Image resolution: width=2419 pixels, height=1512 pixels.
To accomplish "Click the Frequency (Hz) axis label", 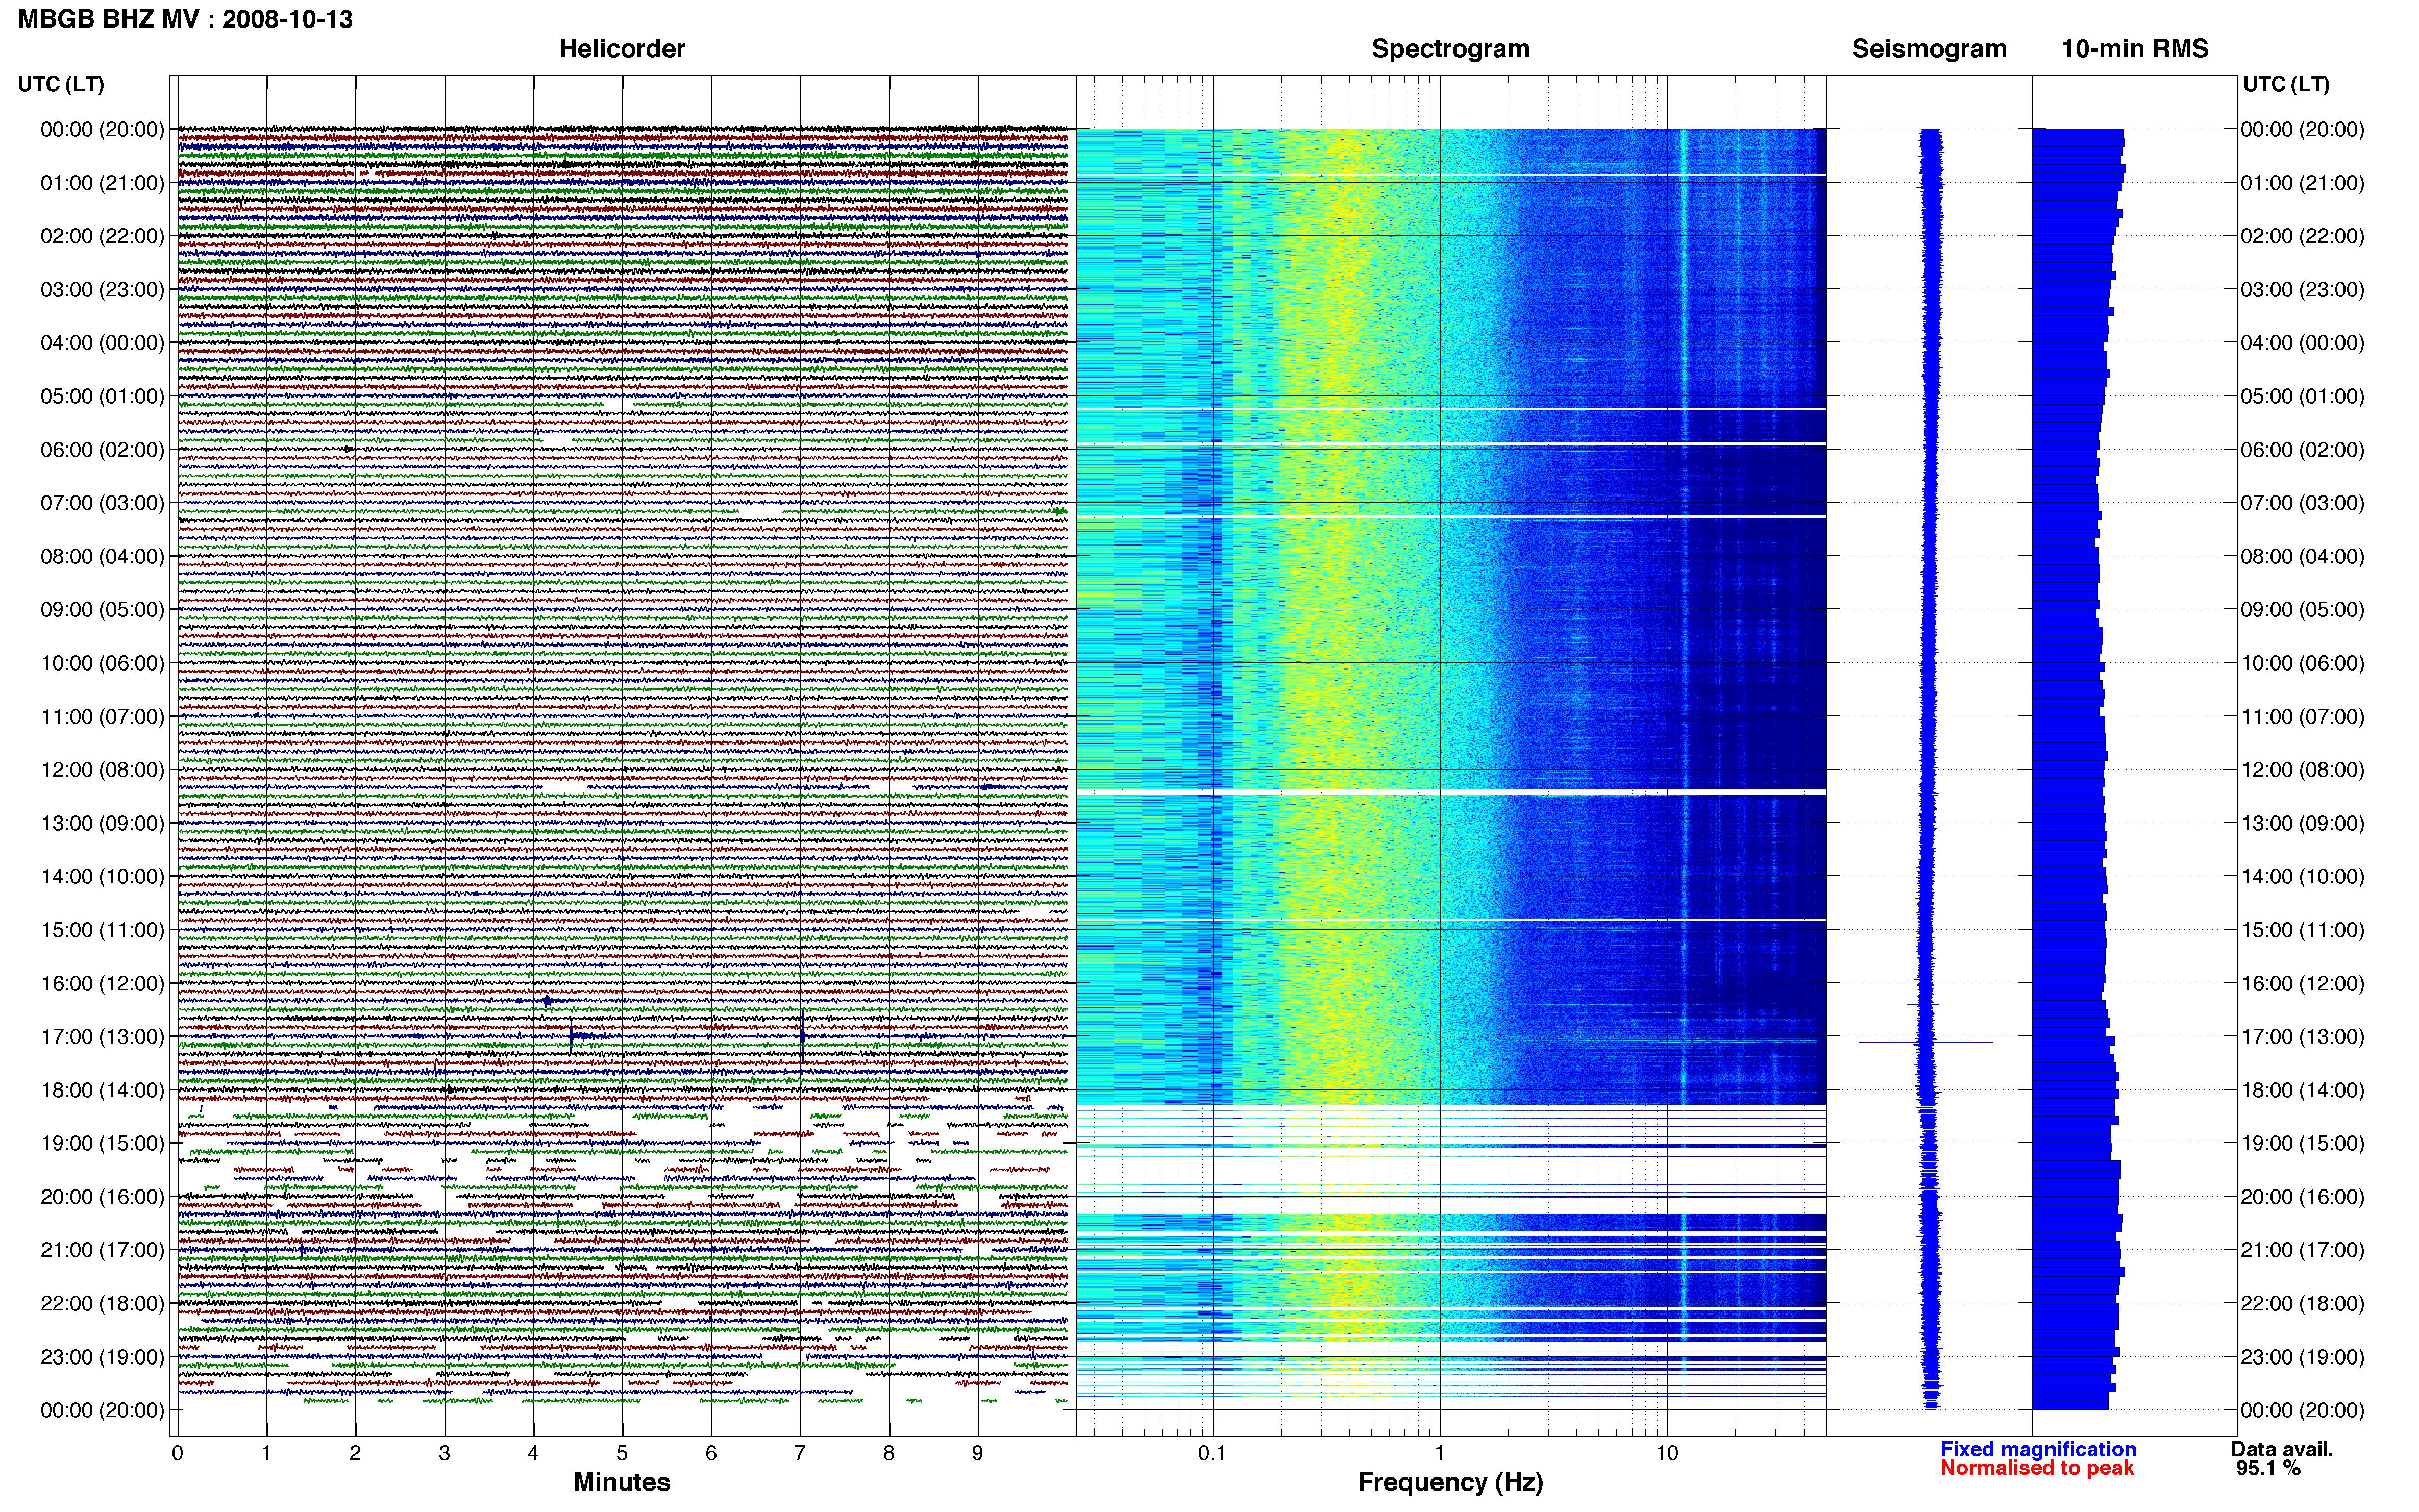I will click(1450, 1482).
